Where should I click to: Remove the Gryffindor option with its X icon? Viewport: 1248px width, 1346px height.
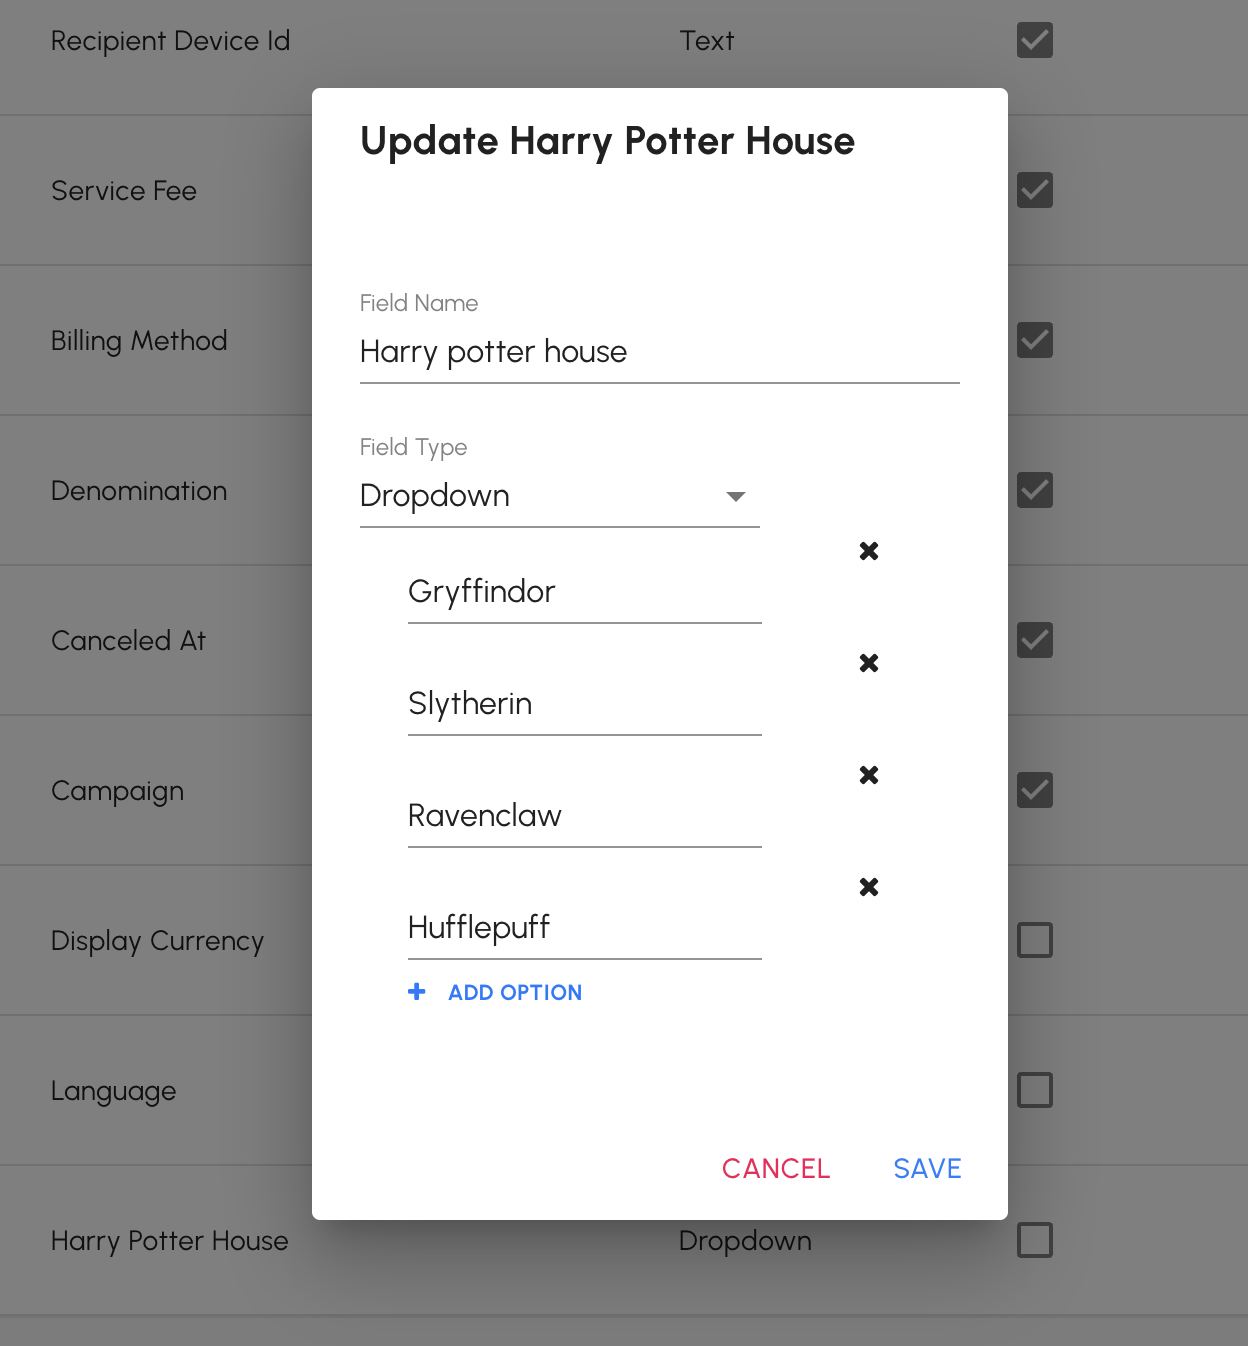869,551
